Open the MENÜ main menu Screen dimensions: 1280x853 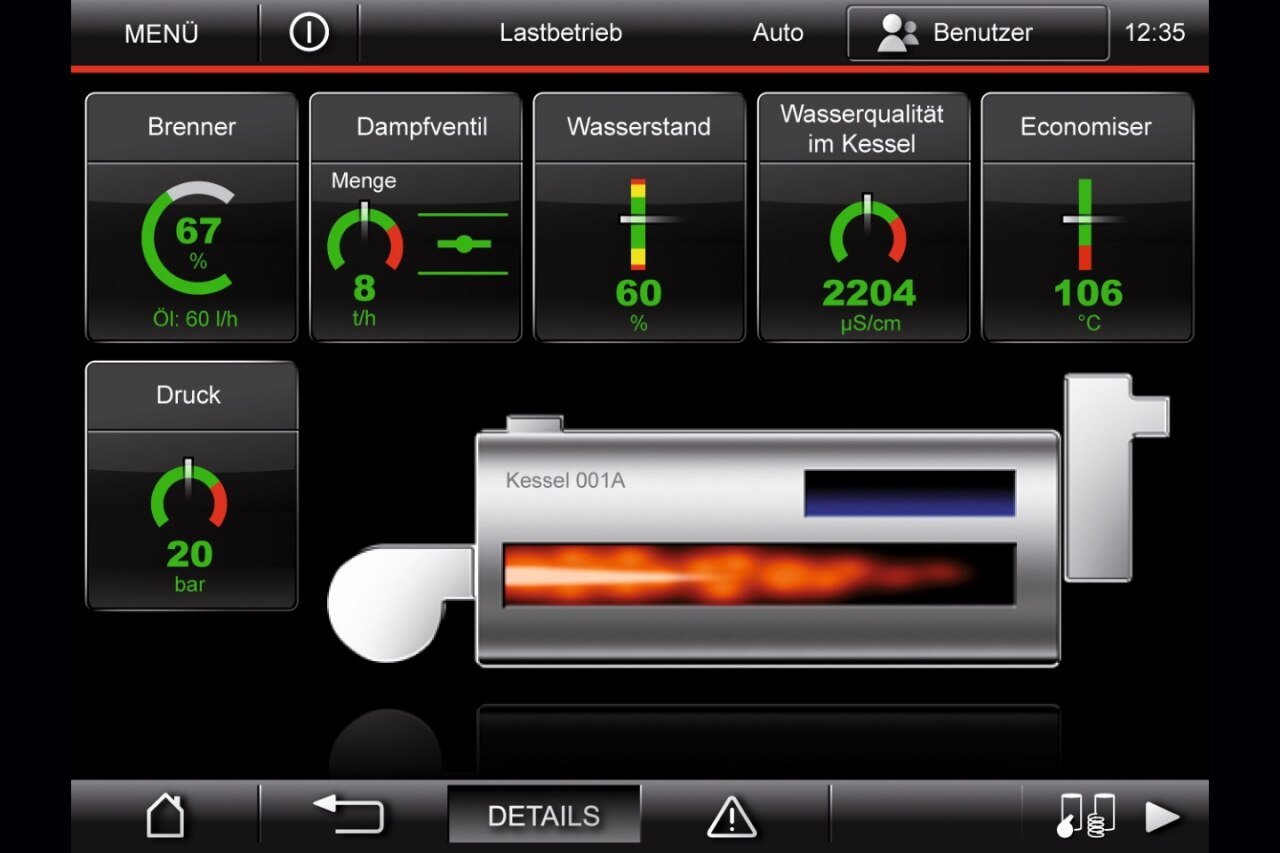tap(162, 33)
